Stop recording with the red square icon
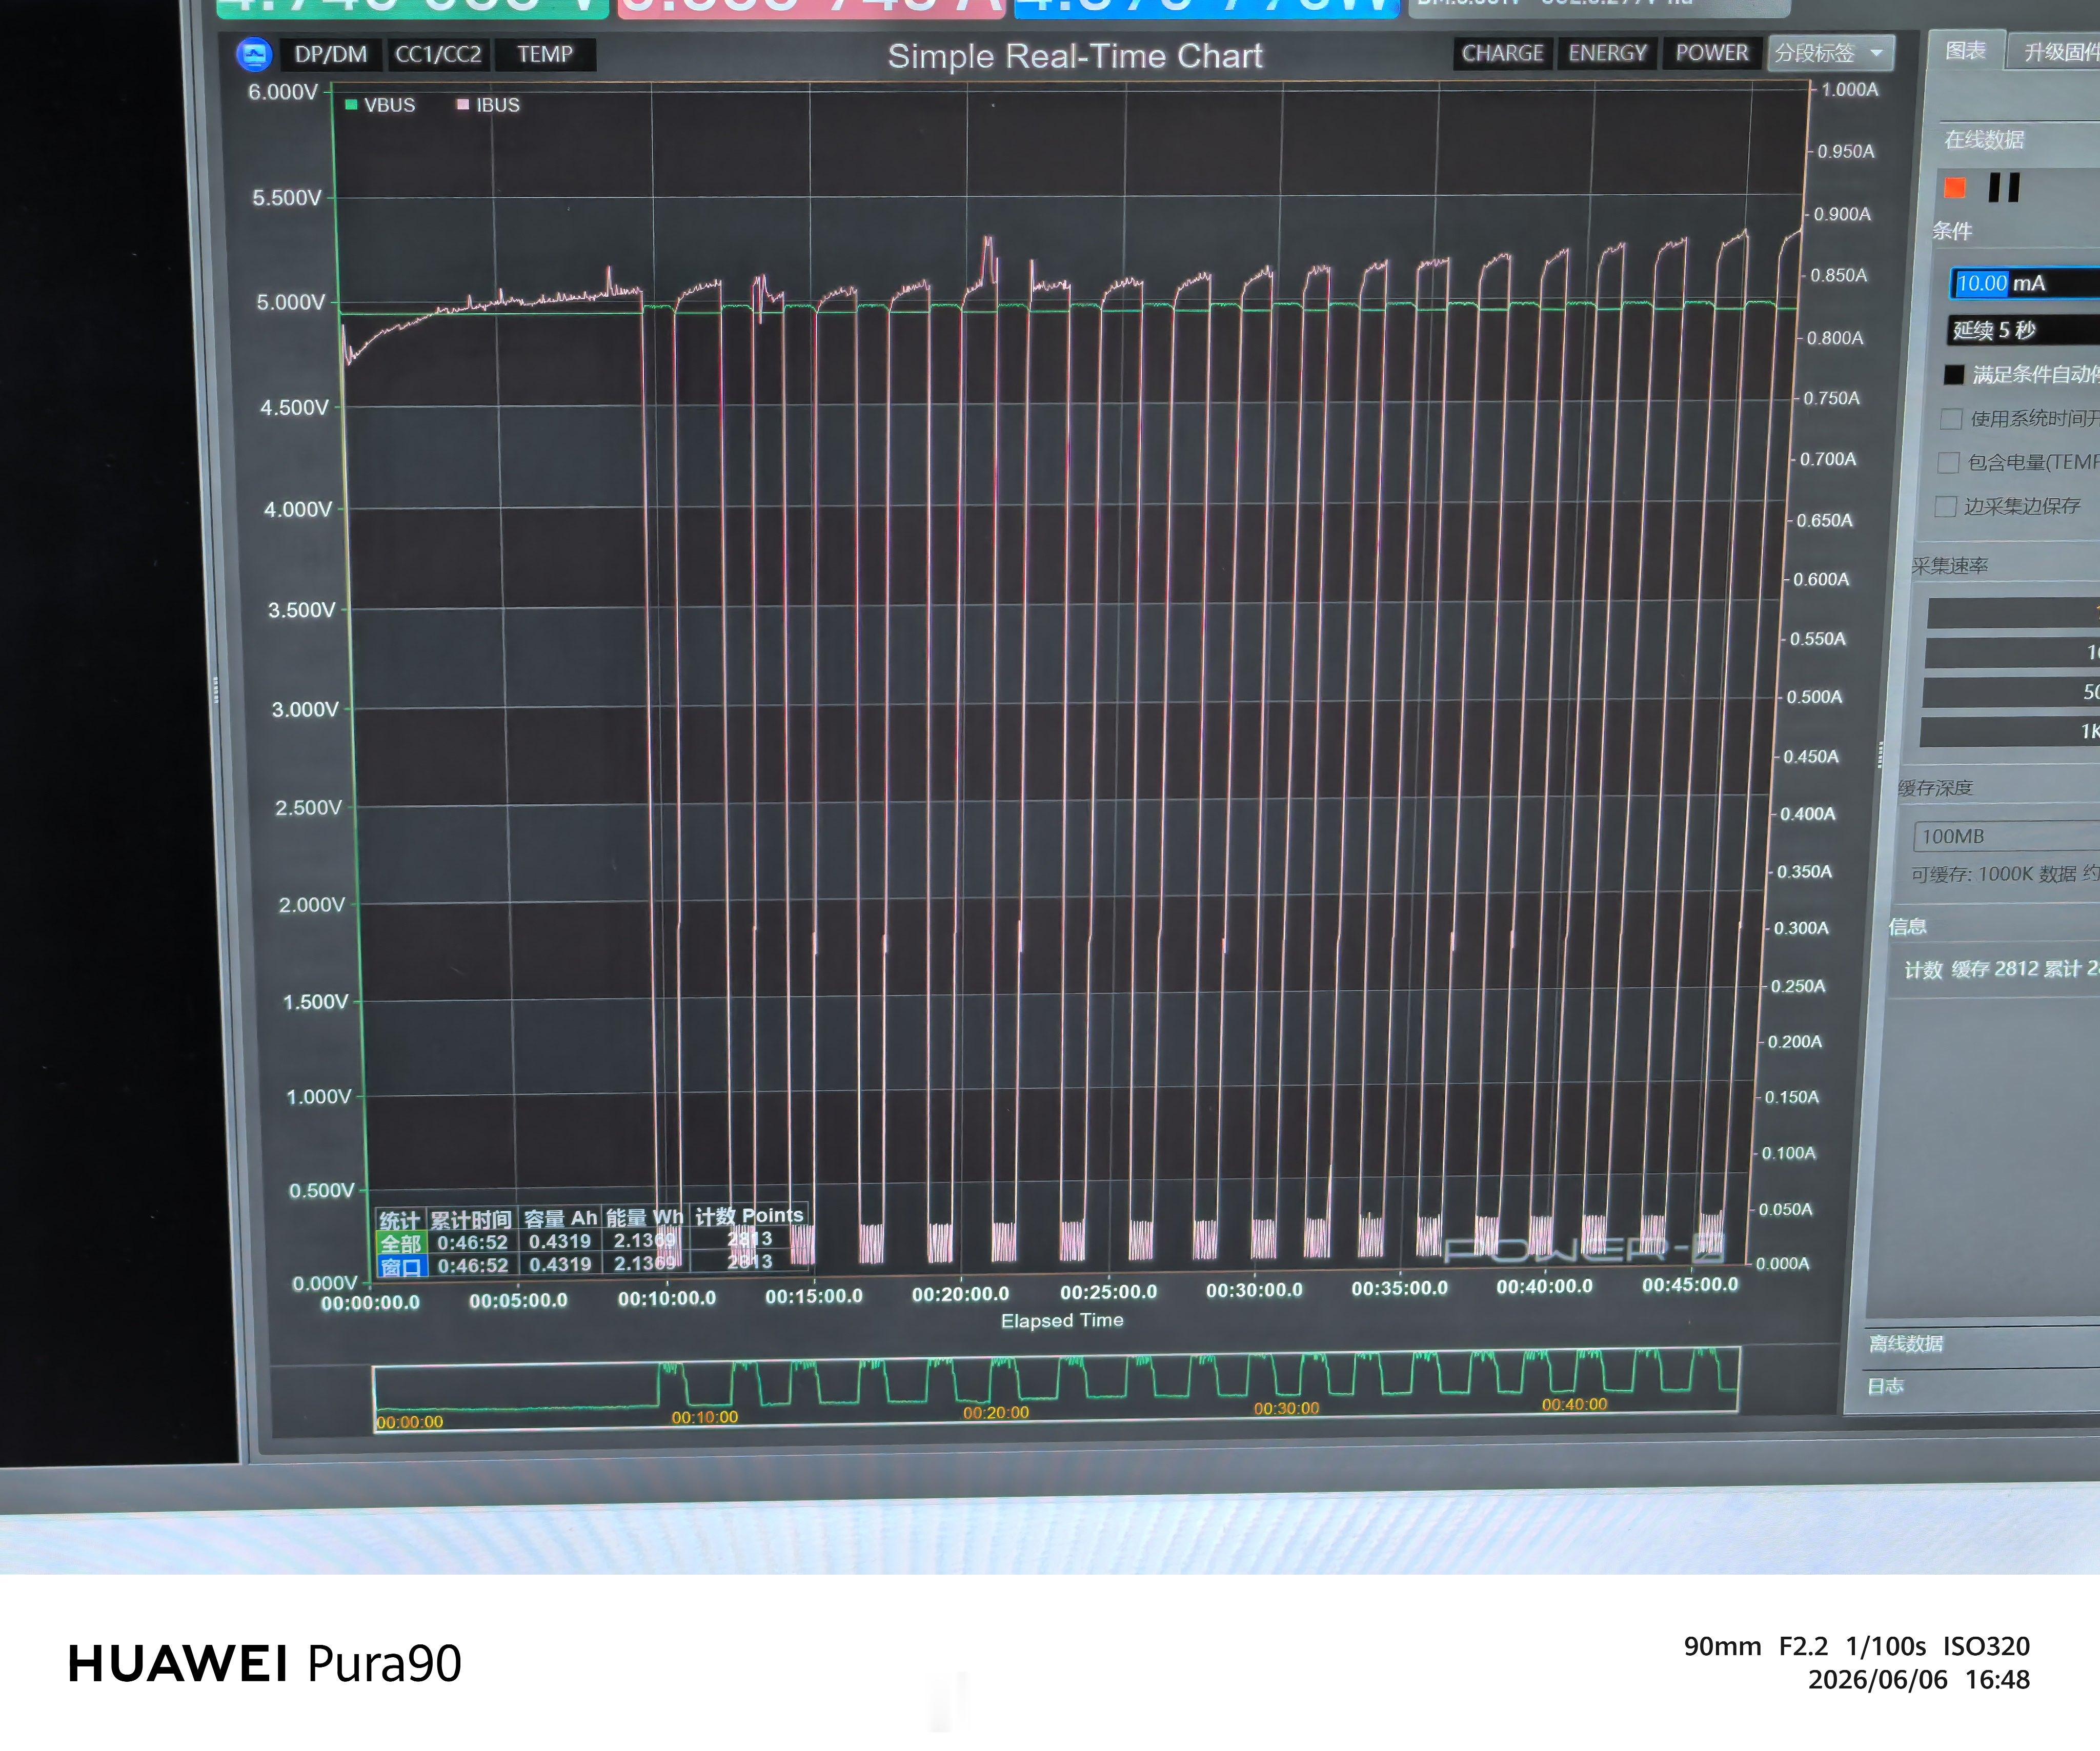The width and height of the screenshot is (2100, 1751). click(x=1954, y=187)
